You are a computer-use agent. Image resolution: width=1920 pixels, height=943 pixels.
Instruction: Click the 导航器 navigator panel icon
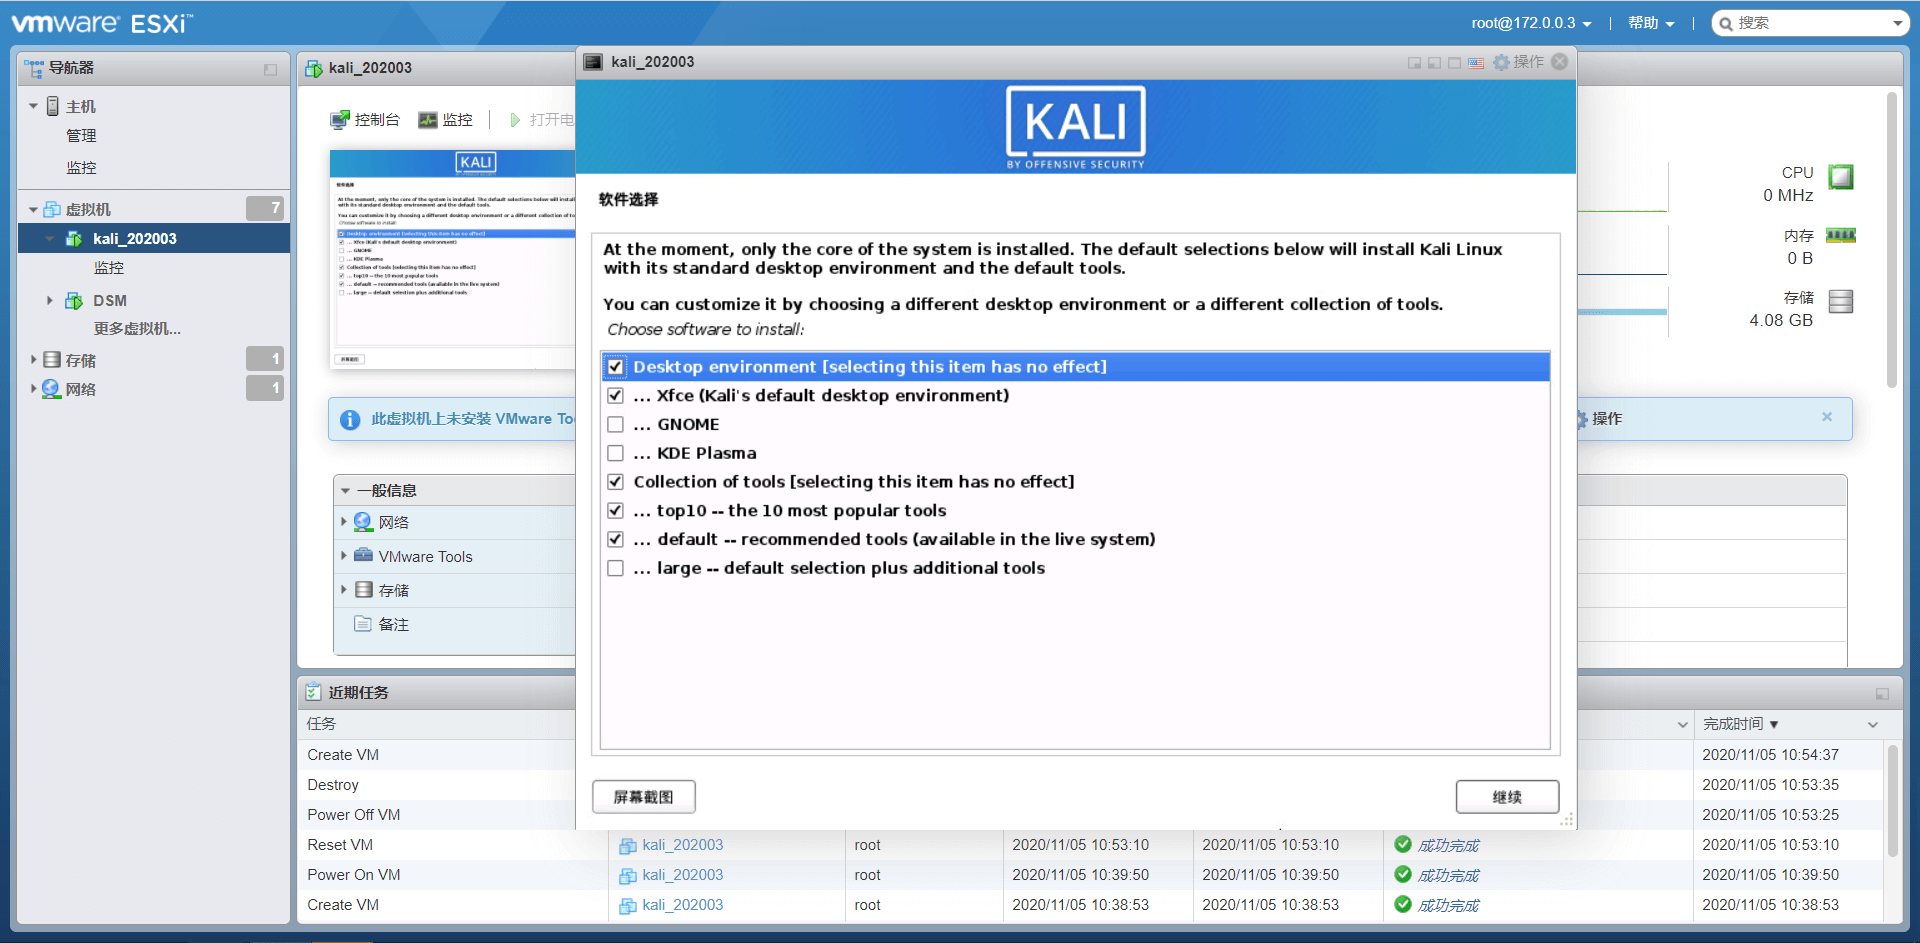(34, 68)
